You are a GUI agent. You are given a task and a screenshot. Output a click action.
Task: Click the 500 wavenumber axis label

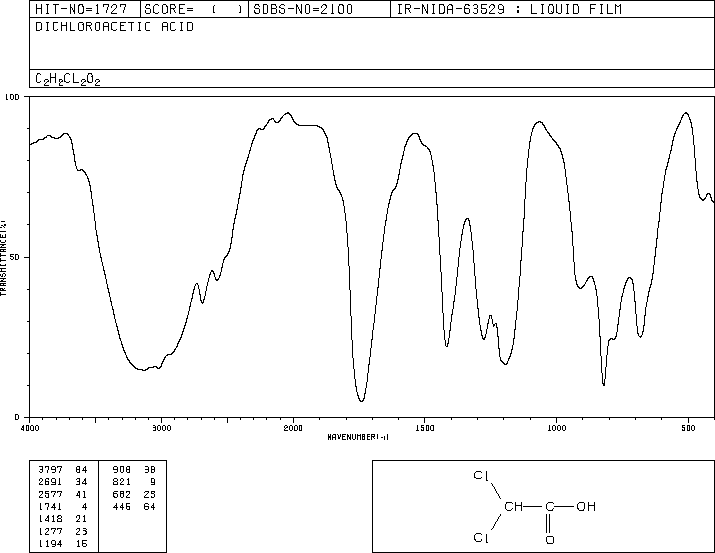point(688,428)
